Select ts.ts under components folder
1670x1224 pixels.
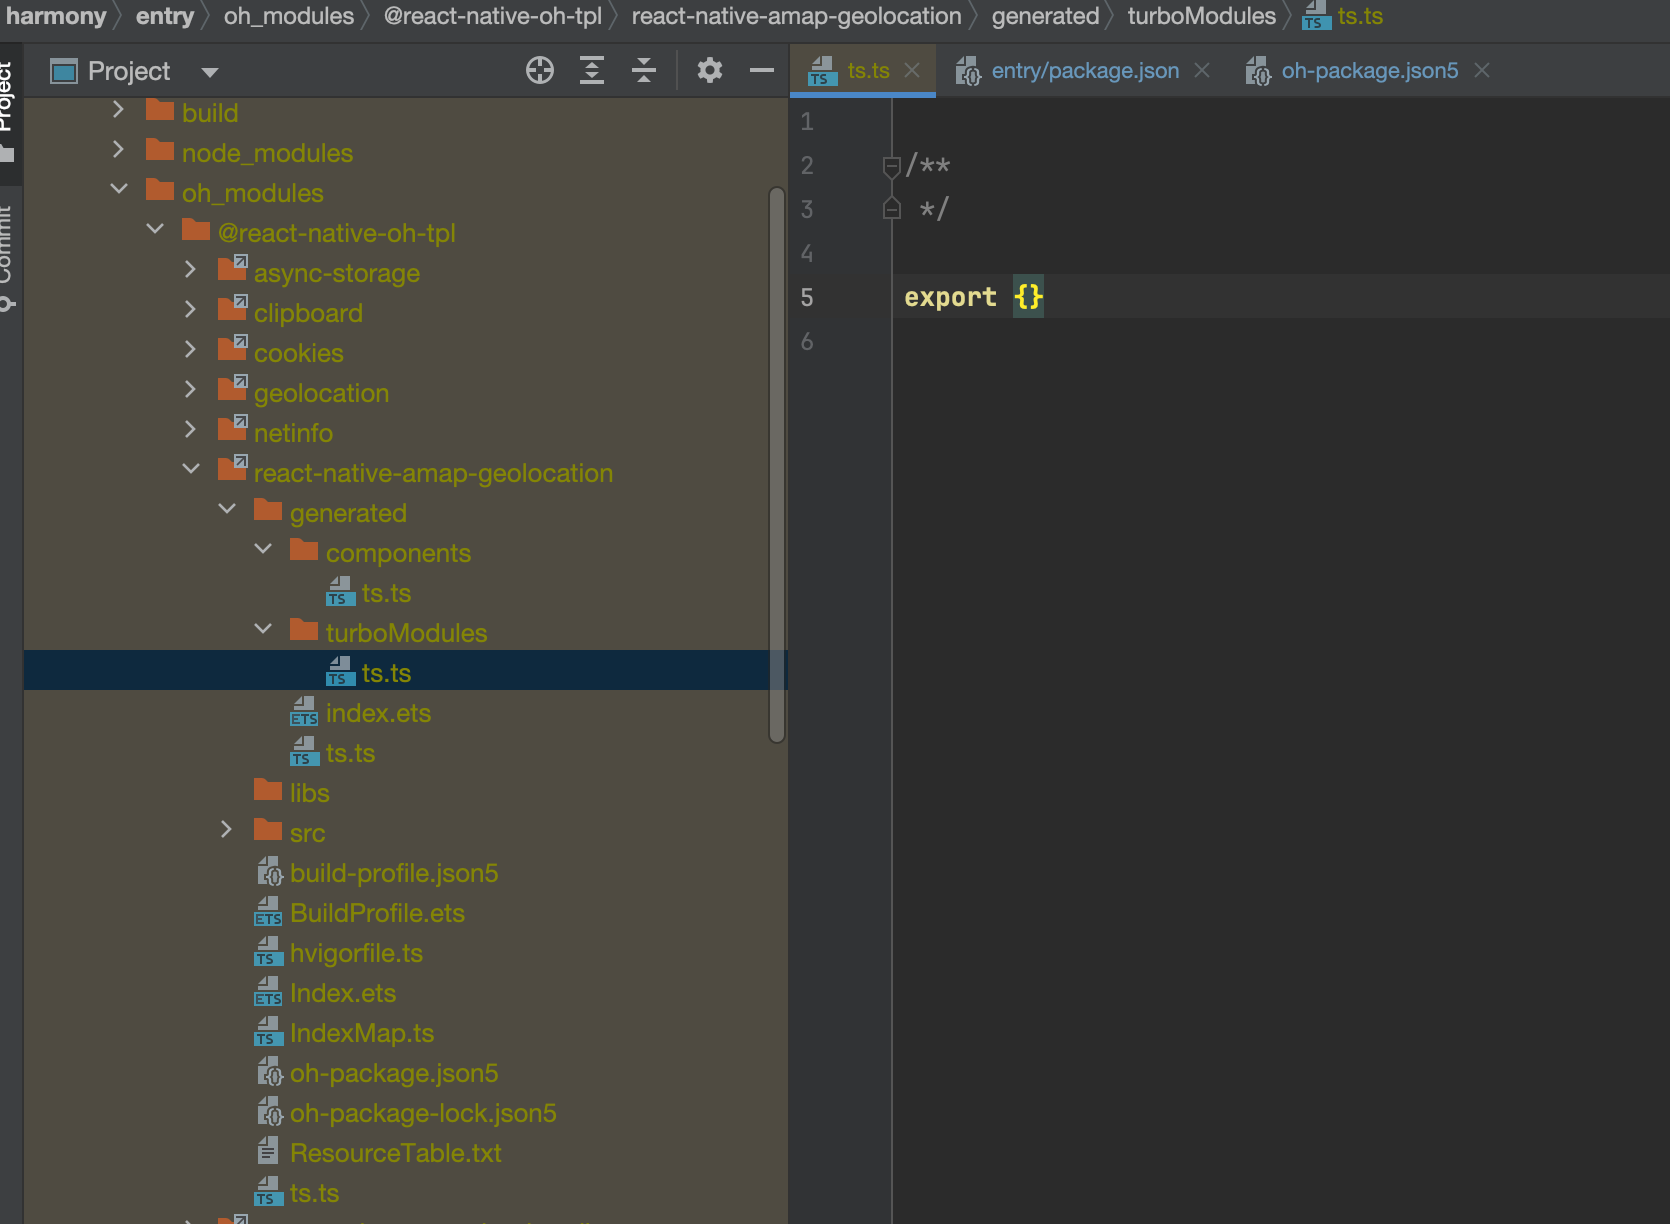click(x=386, y=593)
